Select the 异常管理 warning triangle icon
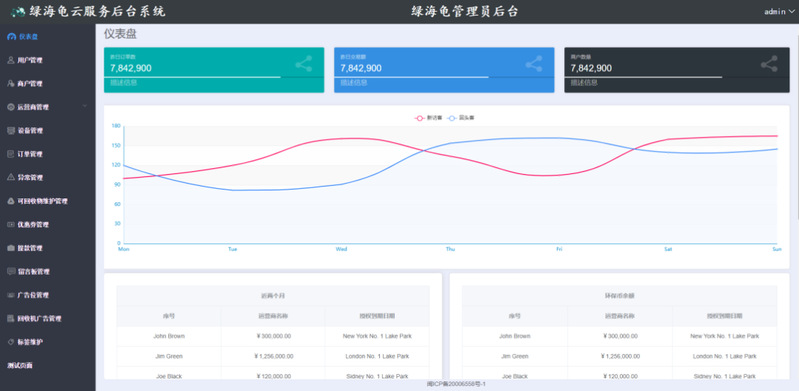799x391 pixels. (x=11, y=177)
